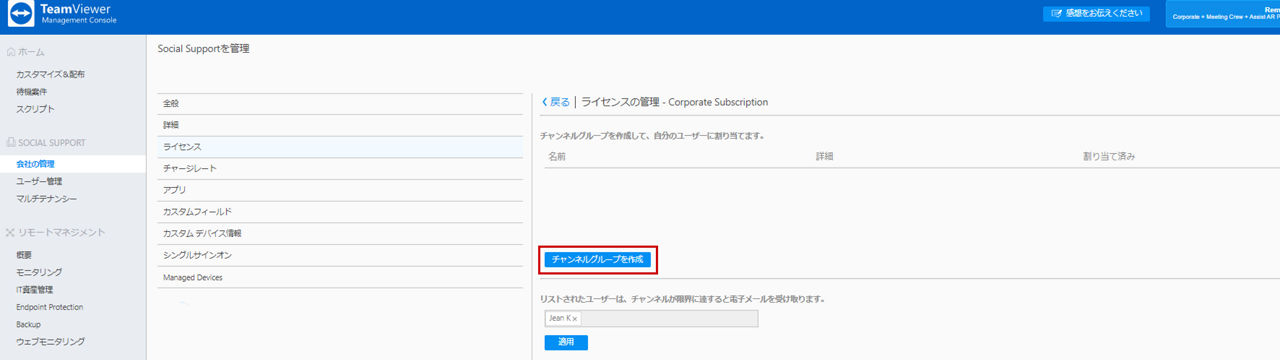Click the 戻る back link

click(x=560, y=102)
